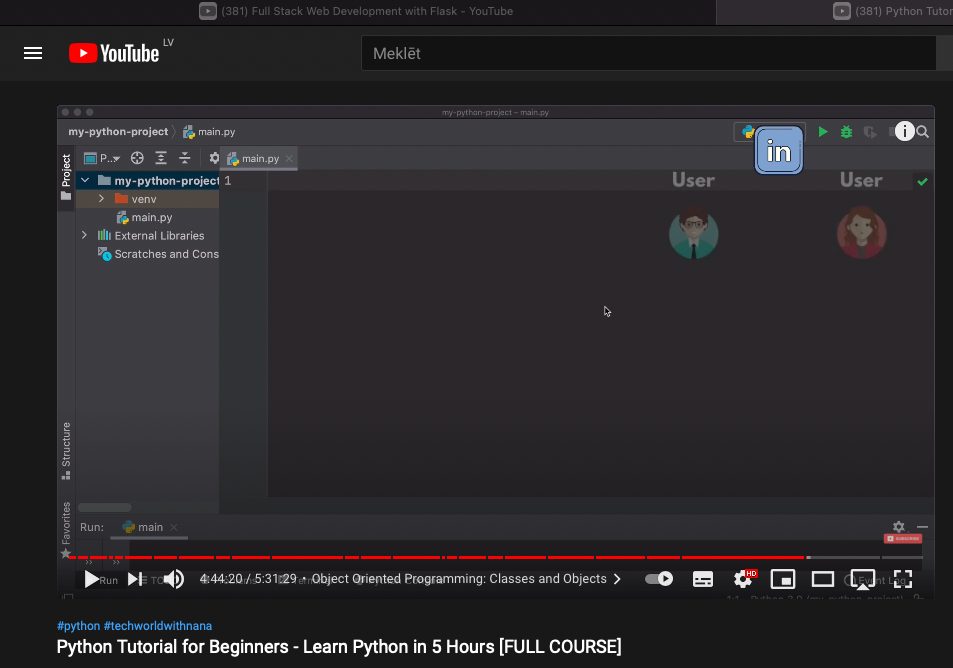Switch to miniplayer mode

click(783, 579)
